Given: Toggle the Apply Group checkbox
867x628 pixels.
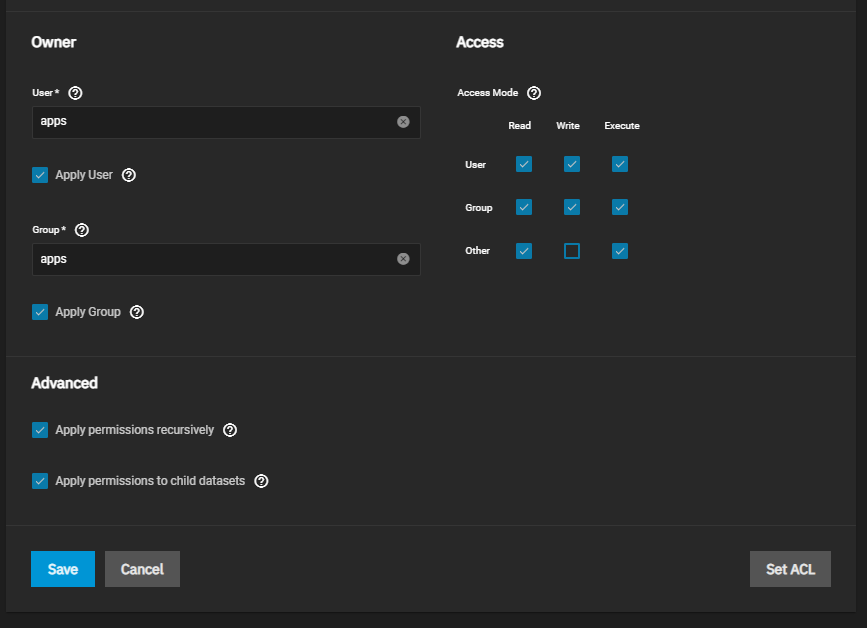Looking at the screenshot, I should [x=40, y=312].
